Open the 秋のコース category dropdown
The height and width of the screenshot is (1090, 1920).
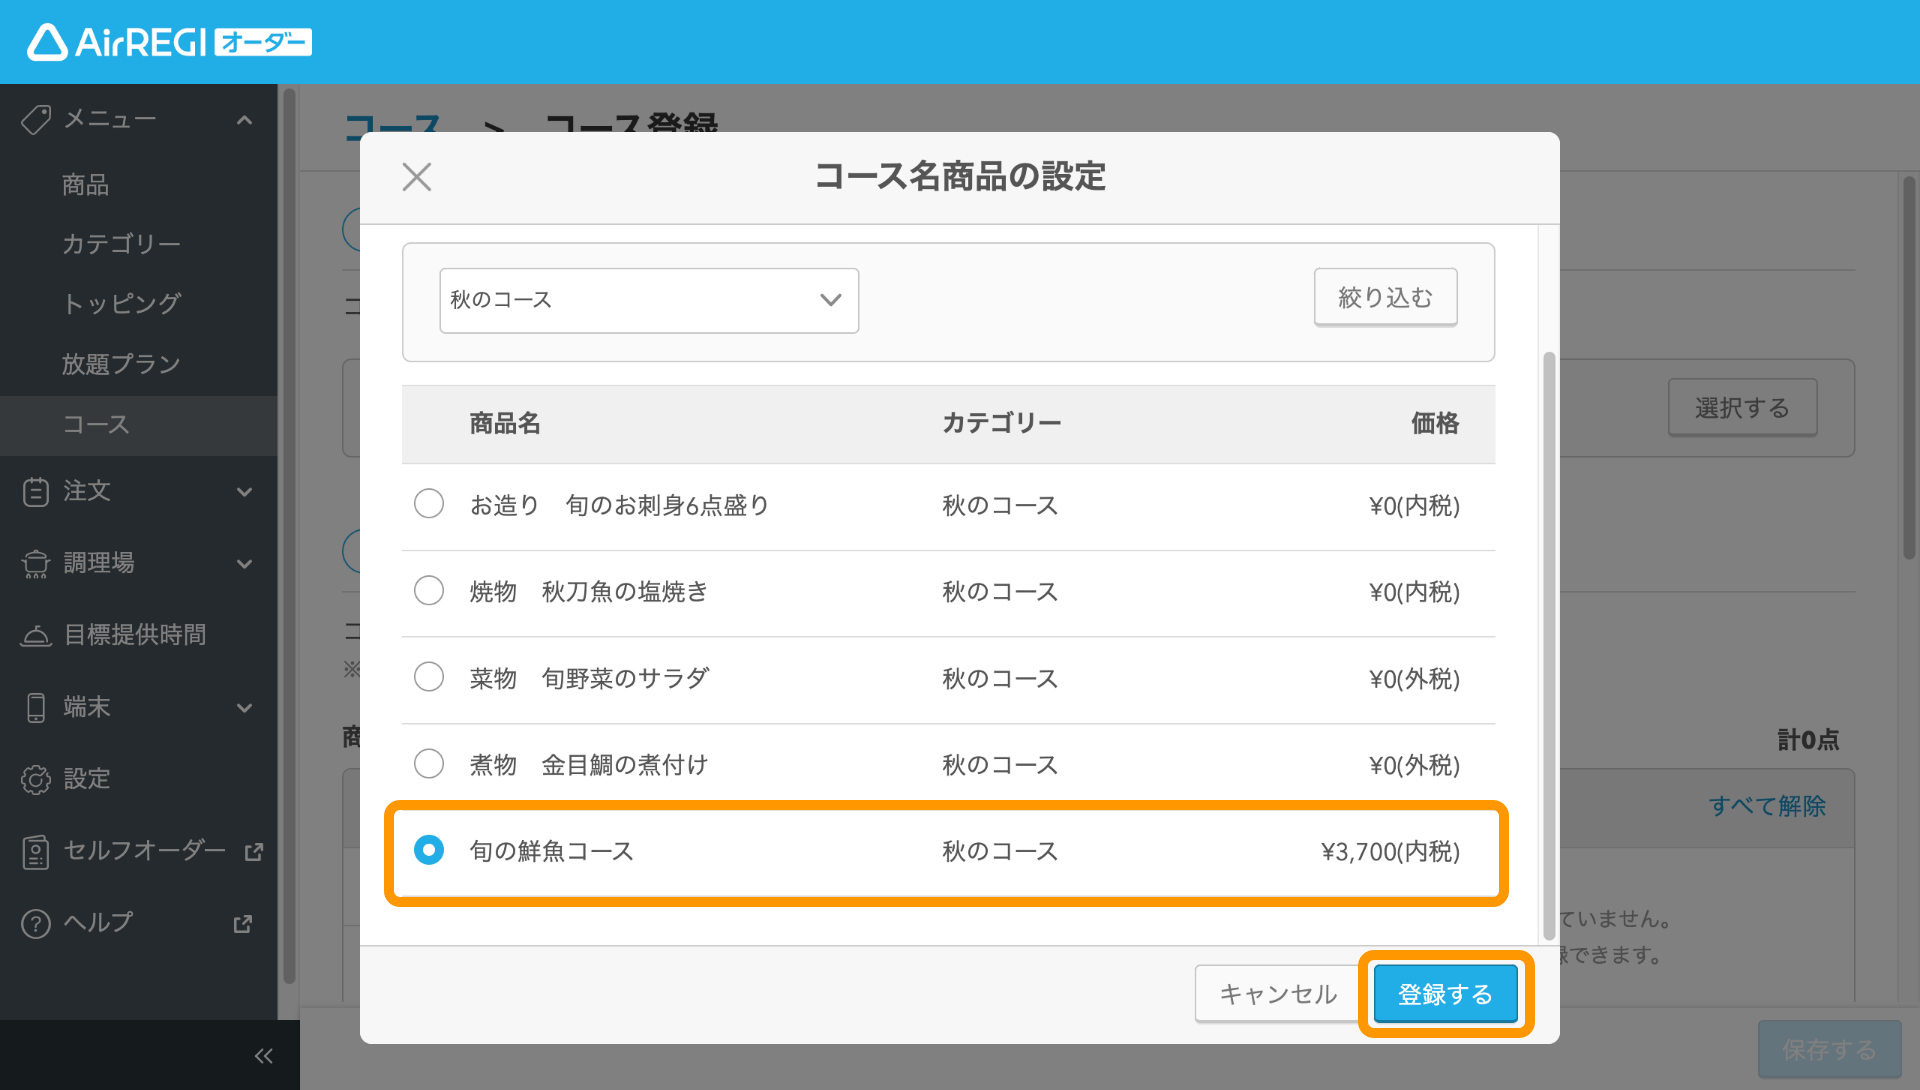point(649,300)
